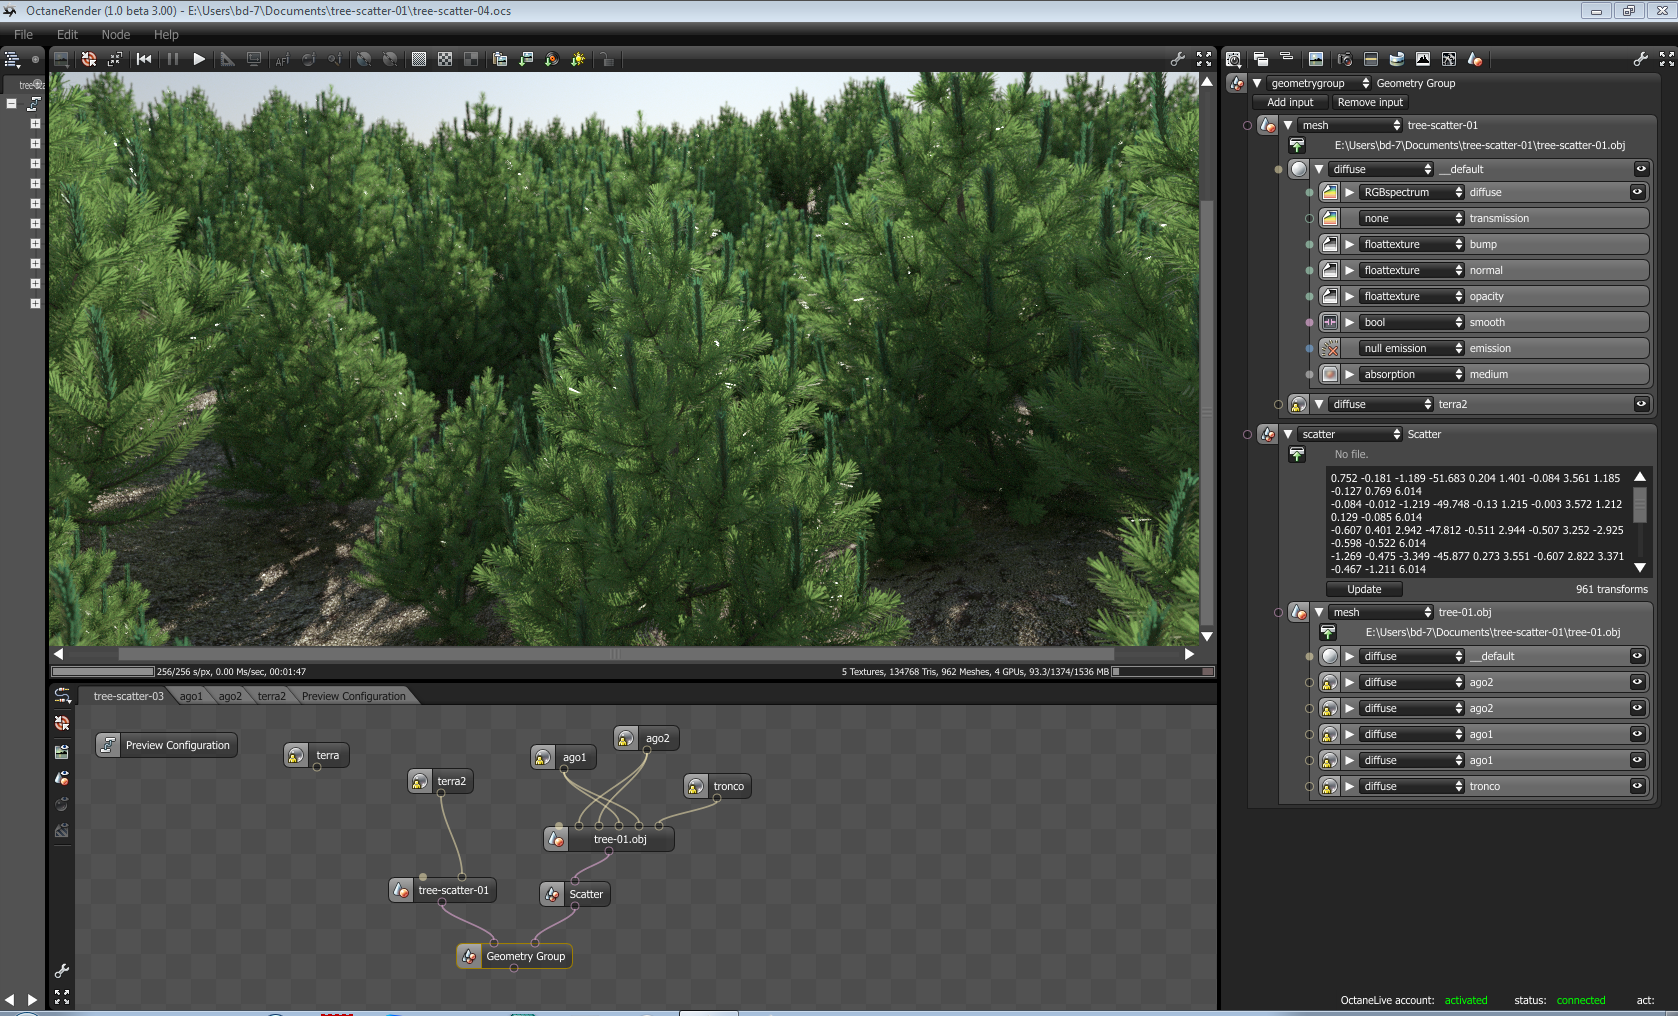
Task: Select the tronco material node
Action: click(717, 786)
